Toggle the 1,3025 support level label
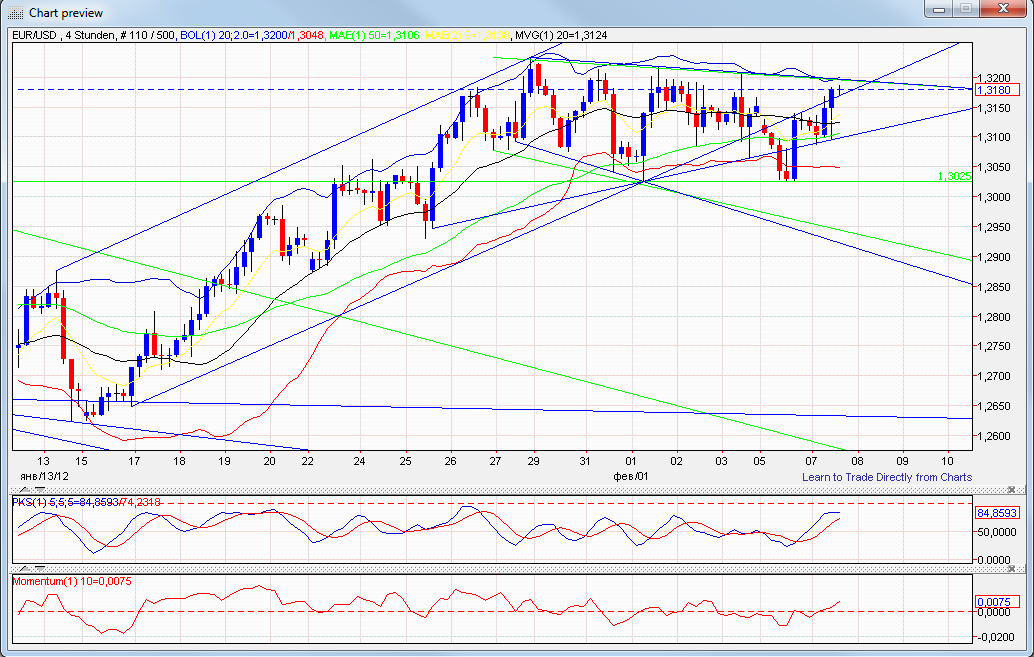This screenshot has width=1034, height=657. [952, 174]
